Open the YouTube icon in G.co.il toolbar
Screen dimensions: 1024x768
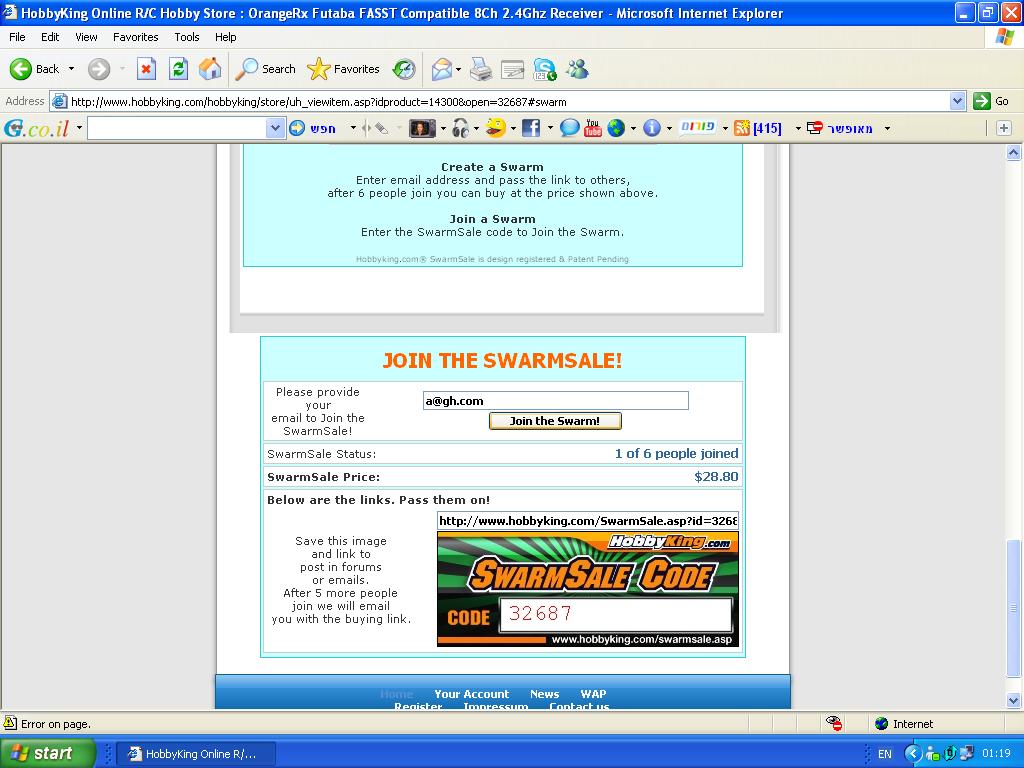click(592, 128)
